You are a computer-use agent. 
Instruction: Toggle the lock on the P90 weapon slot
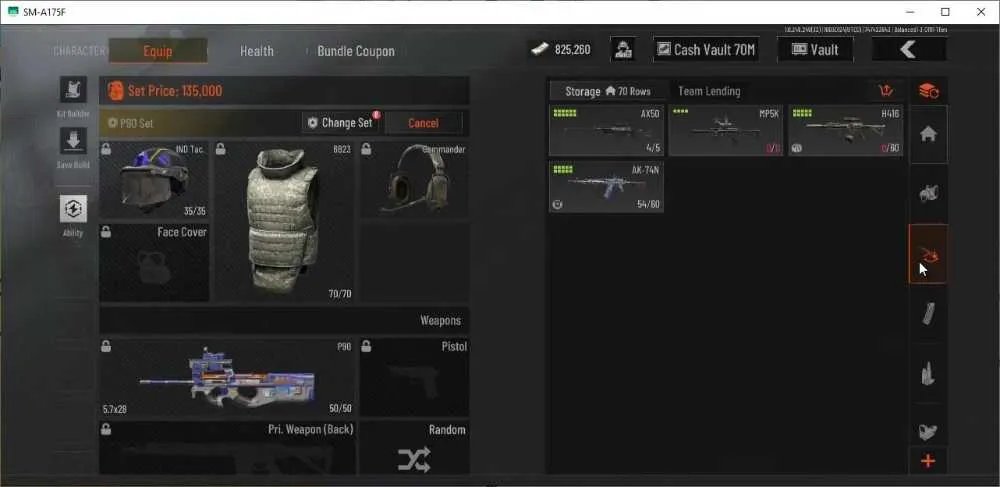click(x=106, y=346)
